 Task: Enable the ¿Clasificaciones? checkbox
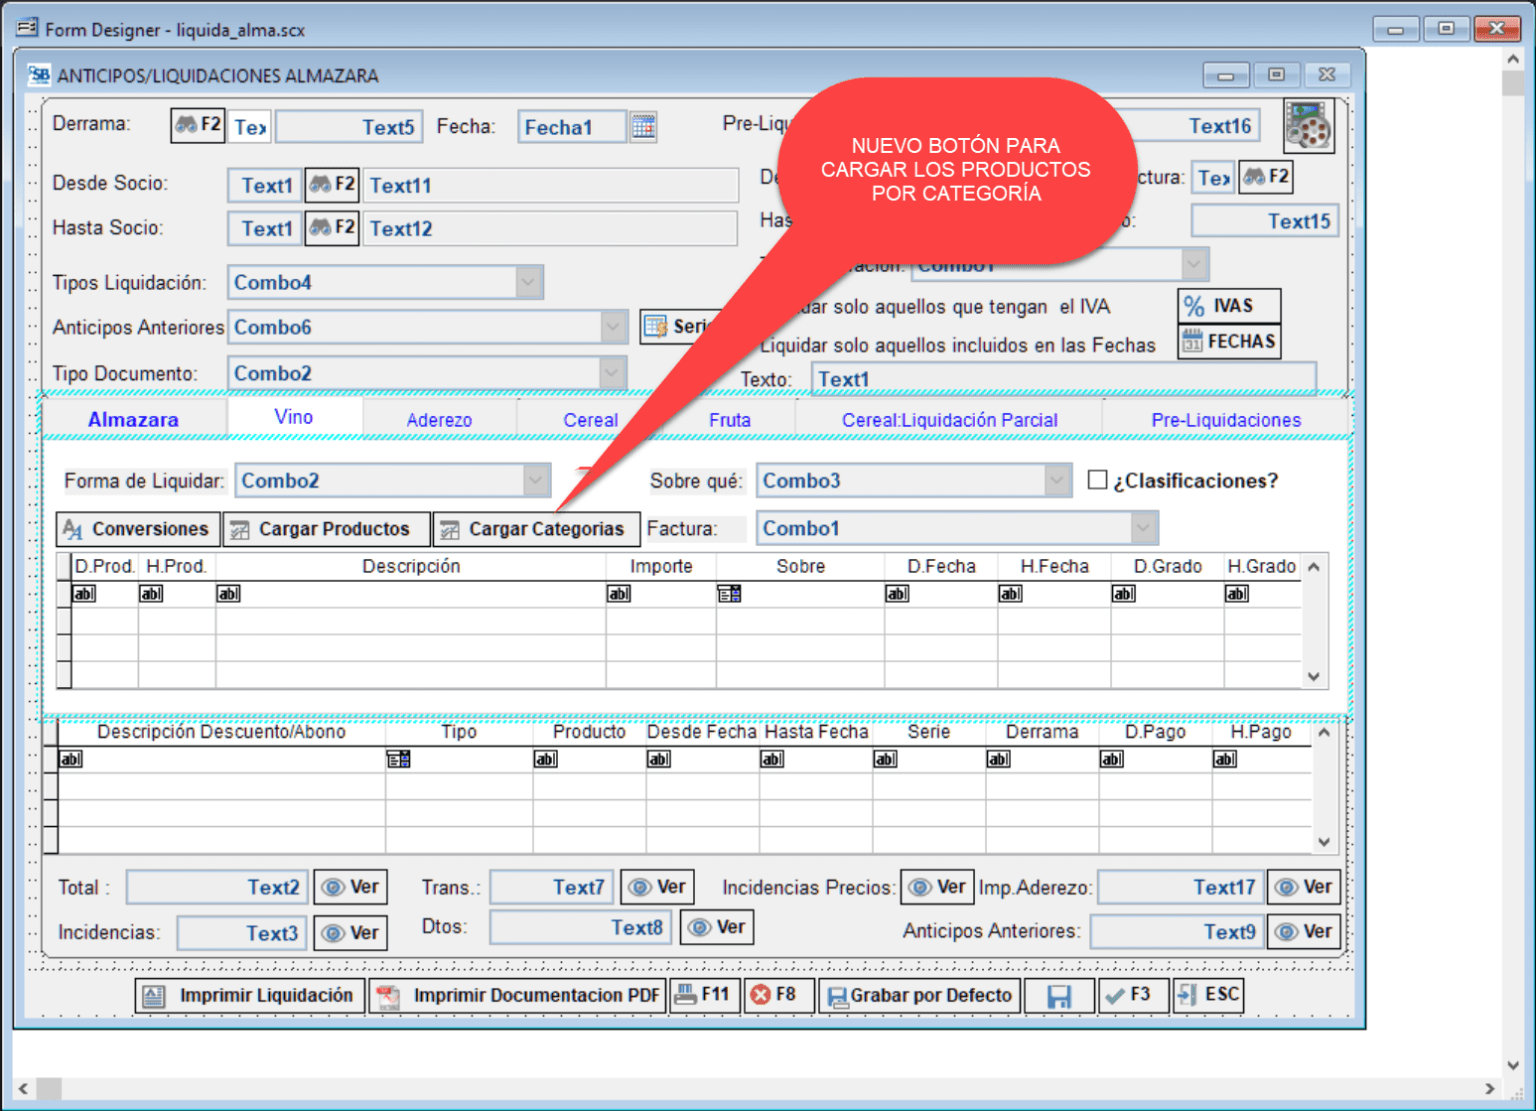(1097, 480)
